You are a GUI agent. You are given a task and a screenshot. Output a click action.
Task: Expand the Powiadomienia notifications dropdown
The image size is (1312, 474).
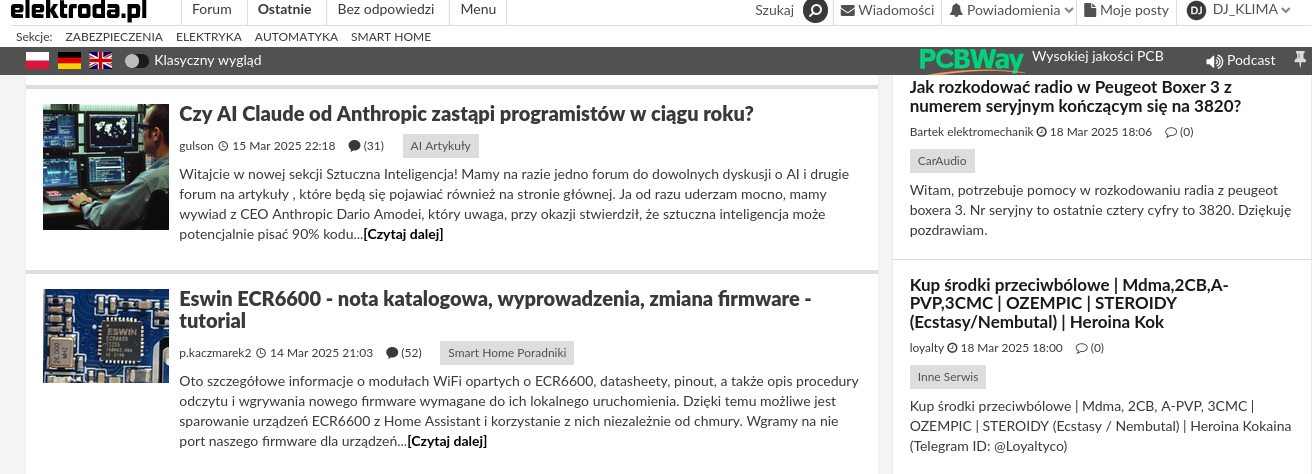(1011, 11)
